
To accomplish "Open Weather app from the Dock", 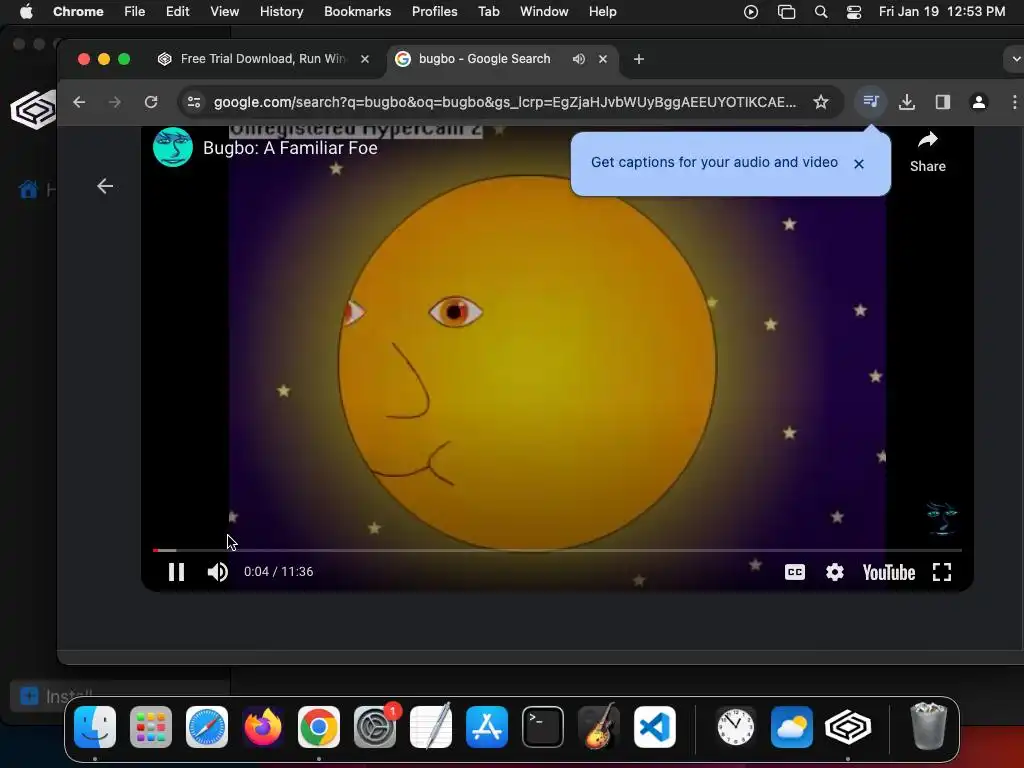I will coord(792,727).
